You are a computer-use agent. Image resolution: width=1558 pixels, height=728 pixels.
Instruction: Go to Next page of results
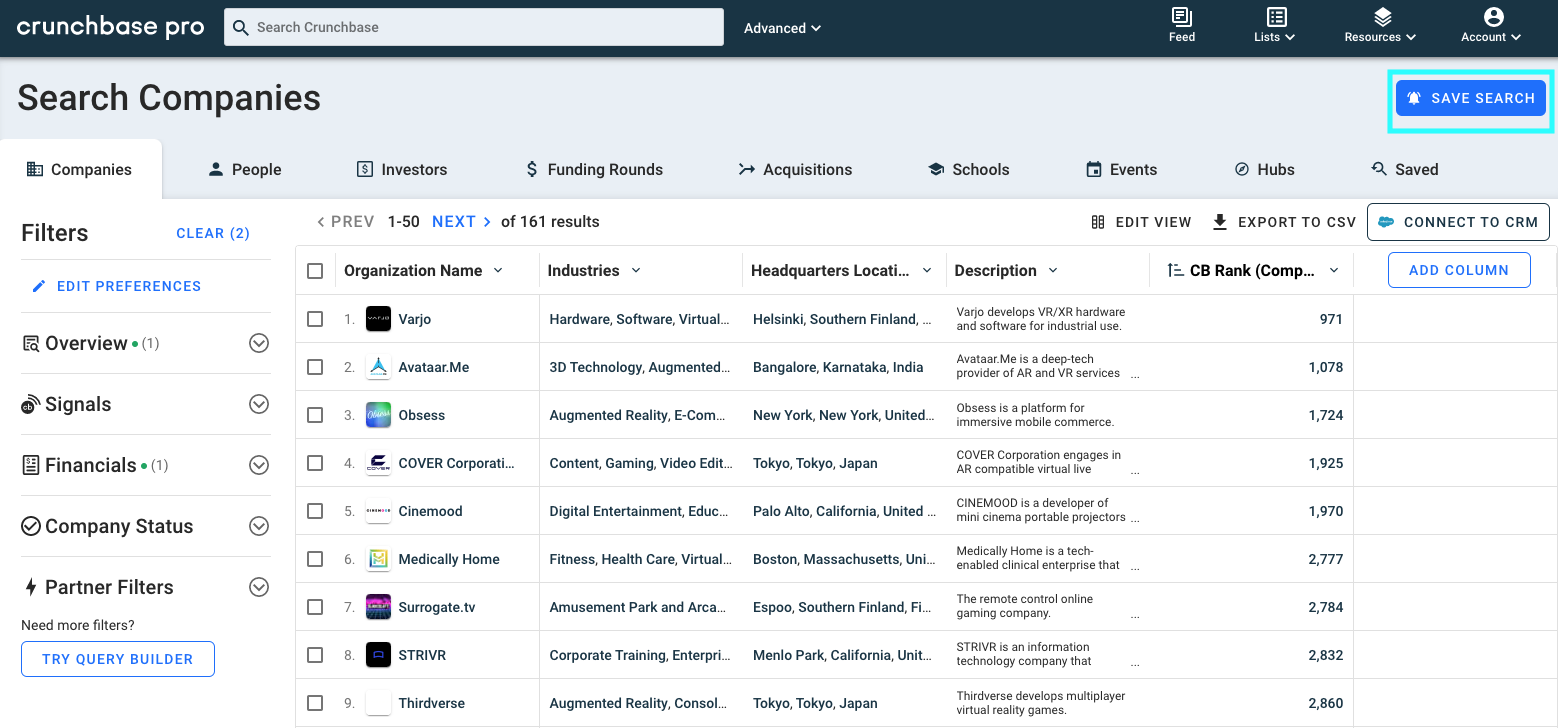(462, 222)
